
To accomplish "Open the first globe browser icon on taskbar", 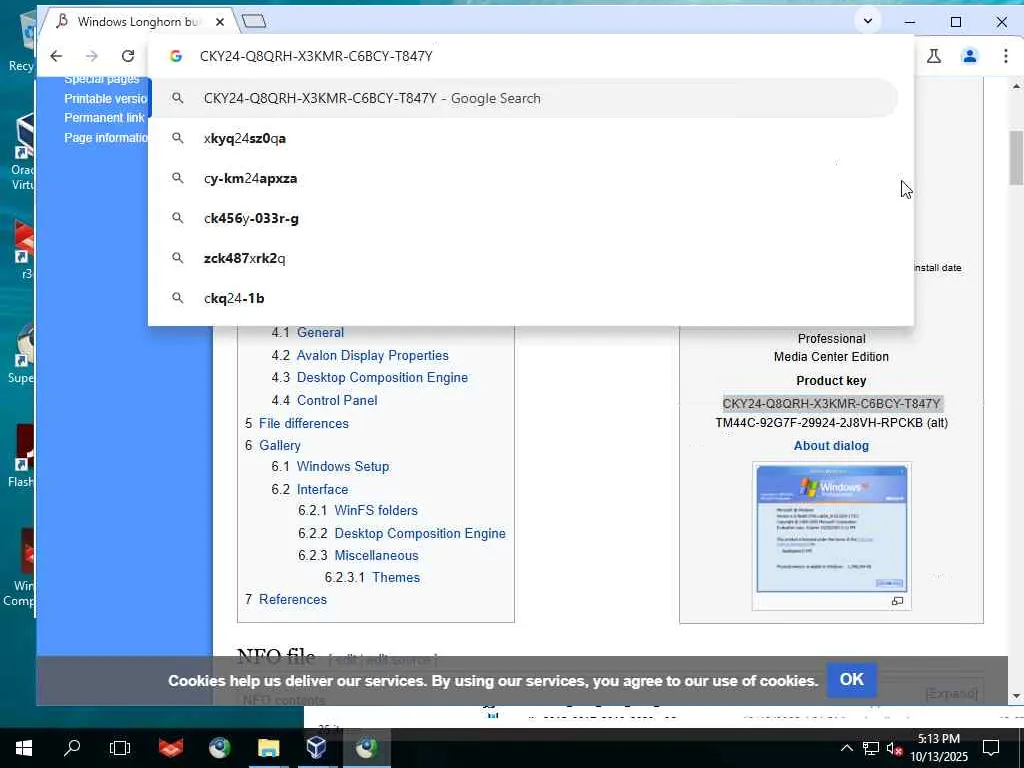I will coord(219,748).
